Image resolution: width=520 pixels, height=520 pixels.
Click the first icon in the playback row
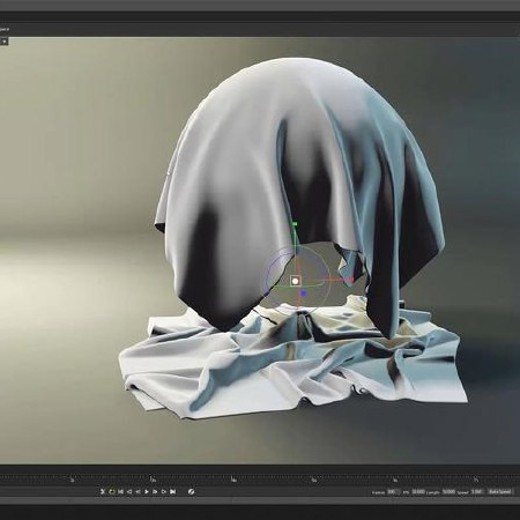pos(102,492)
